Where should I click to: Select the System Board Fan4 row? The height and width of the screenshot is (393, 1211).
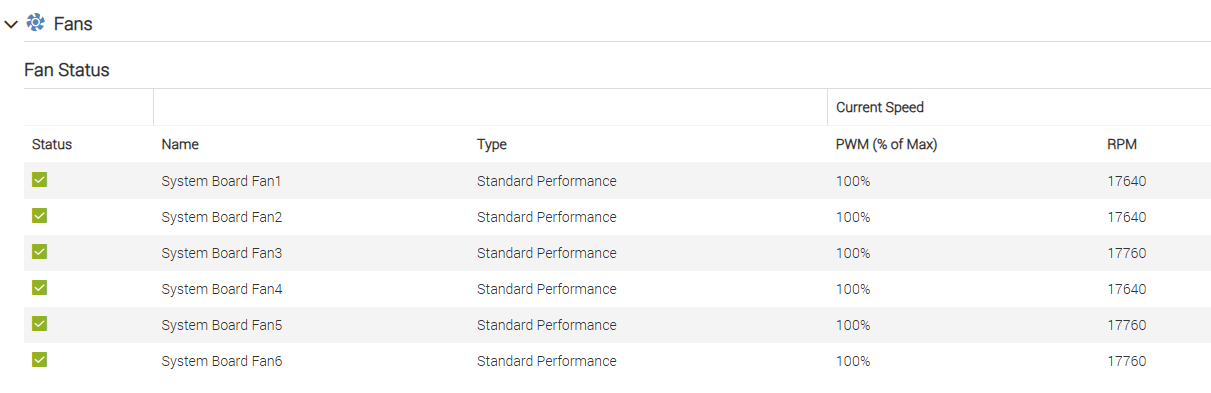click(x=617, y=289)
